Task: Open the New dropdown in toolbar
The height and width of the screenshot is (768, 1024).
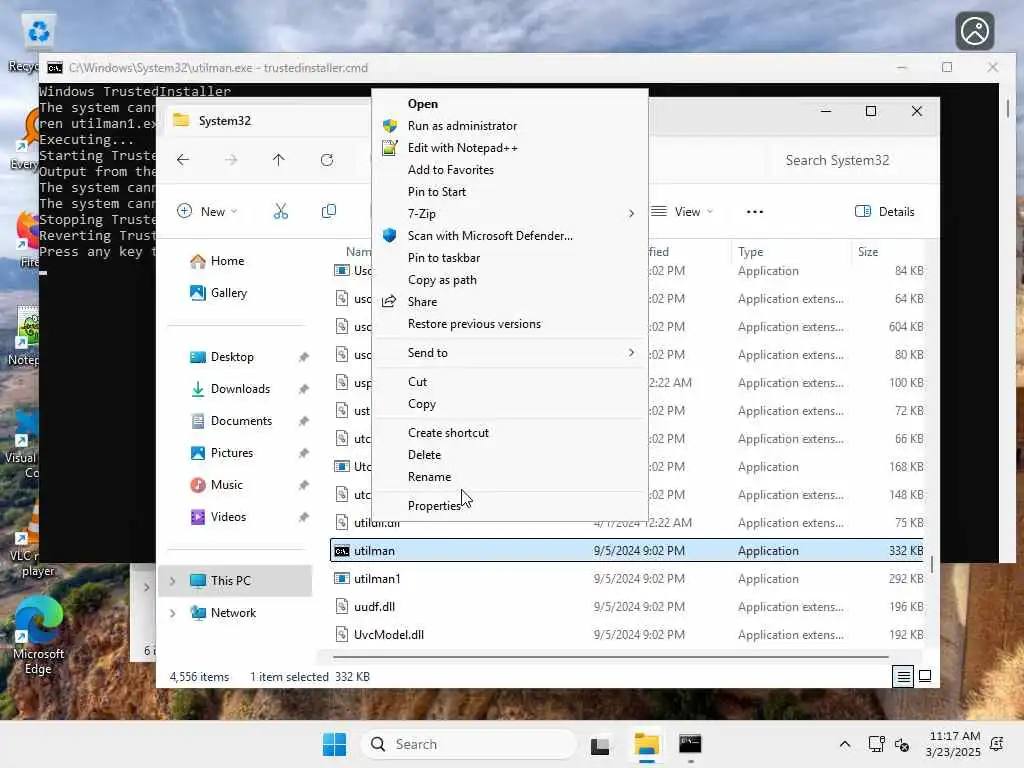Action: point(208,212)
